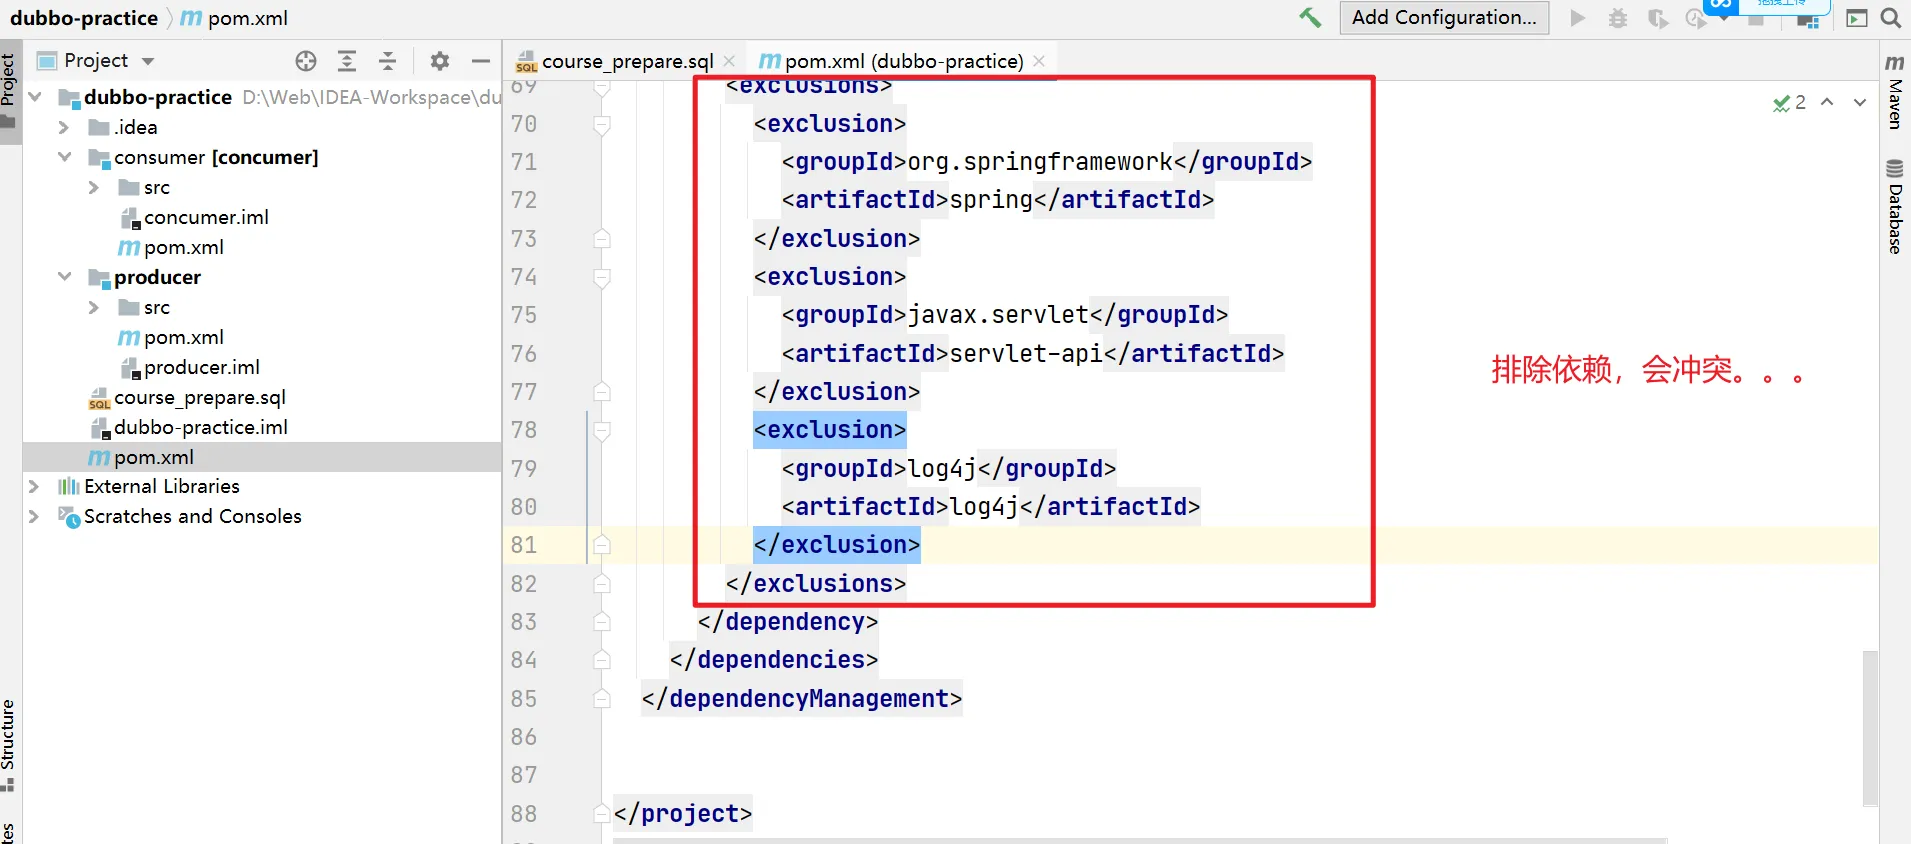Click the editor horizontal scrollbar
1911x844 pixels.
point(1140,840)
